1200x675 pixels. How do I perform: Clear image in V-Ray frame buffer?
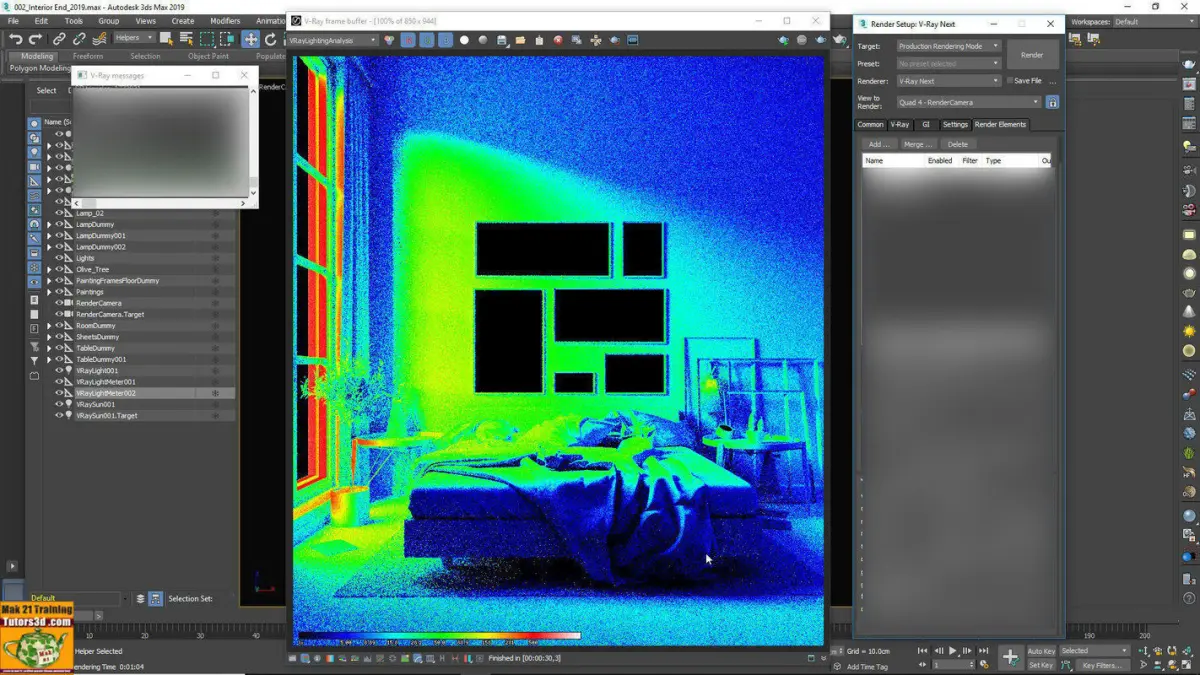540,40
